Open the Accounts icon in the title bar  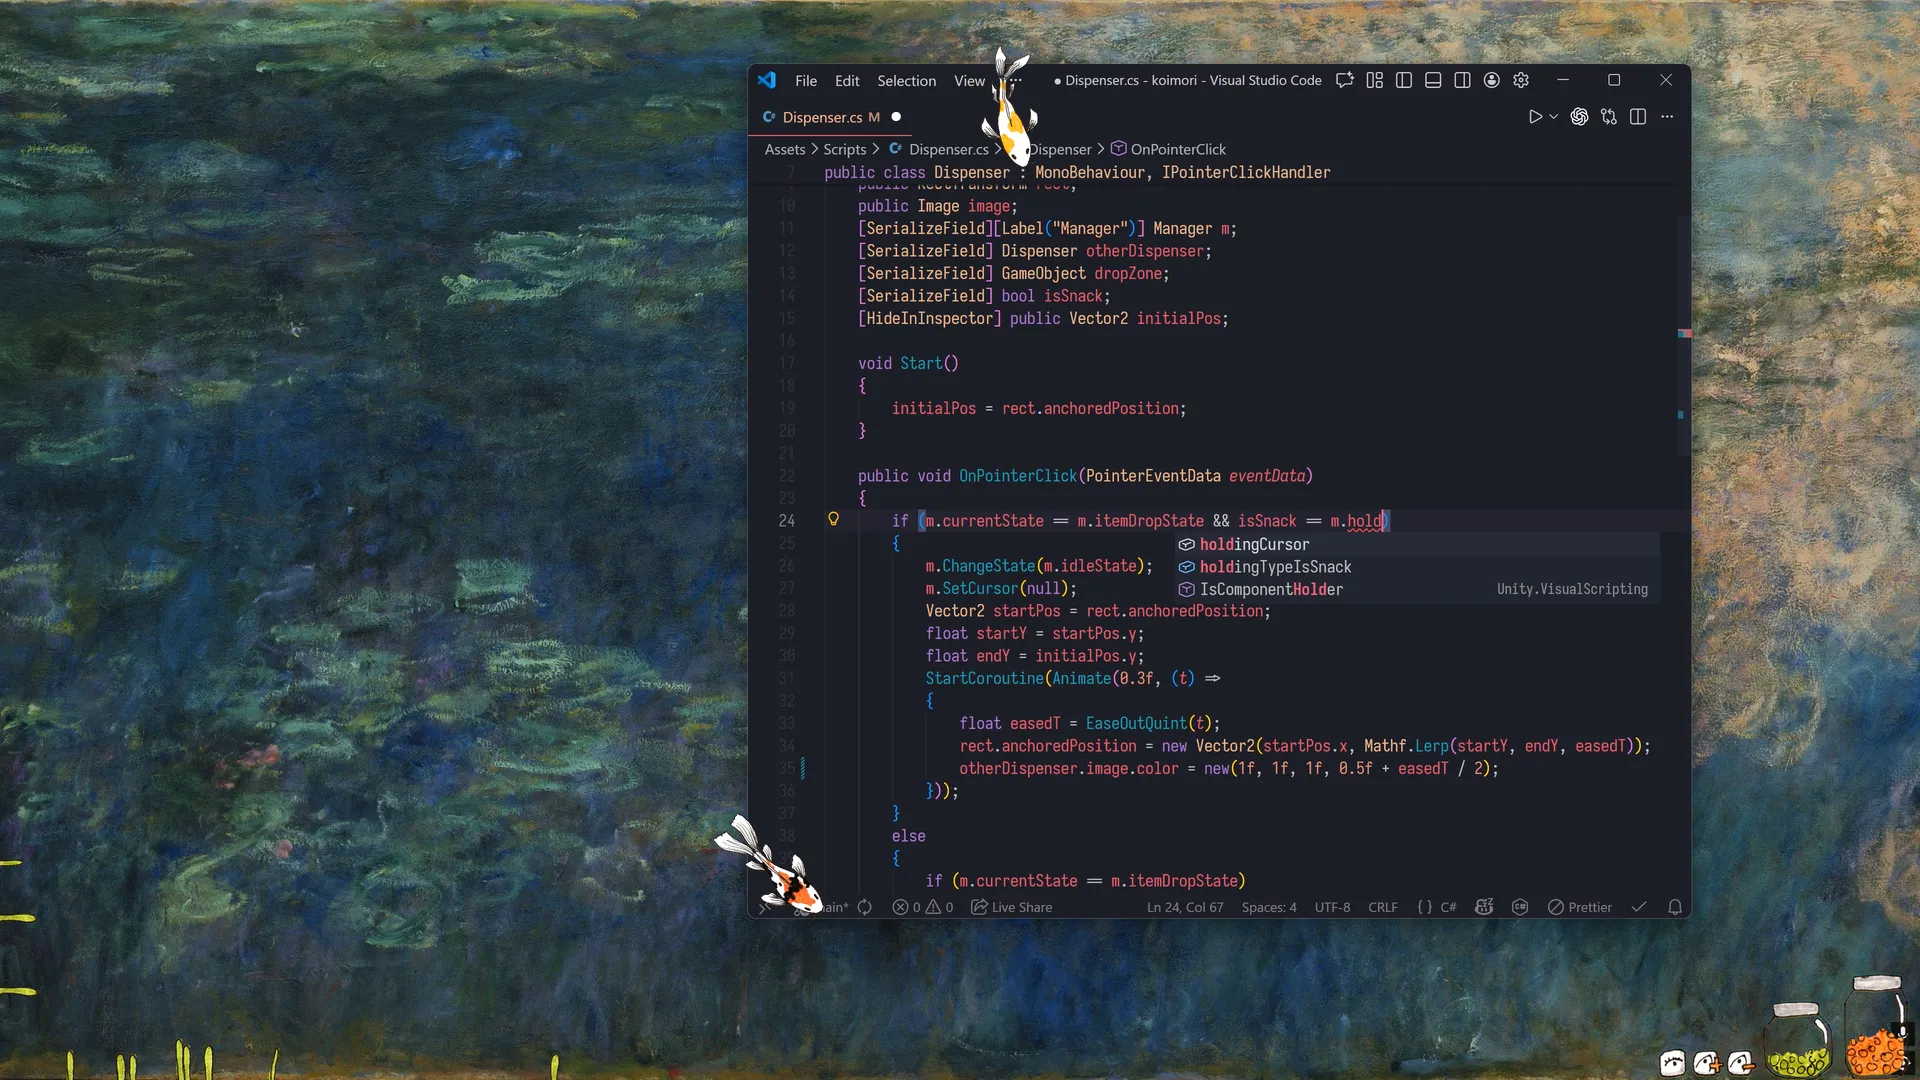[x=1491, y=80]
